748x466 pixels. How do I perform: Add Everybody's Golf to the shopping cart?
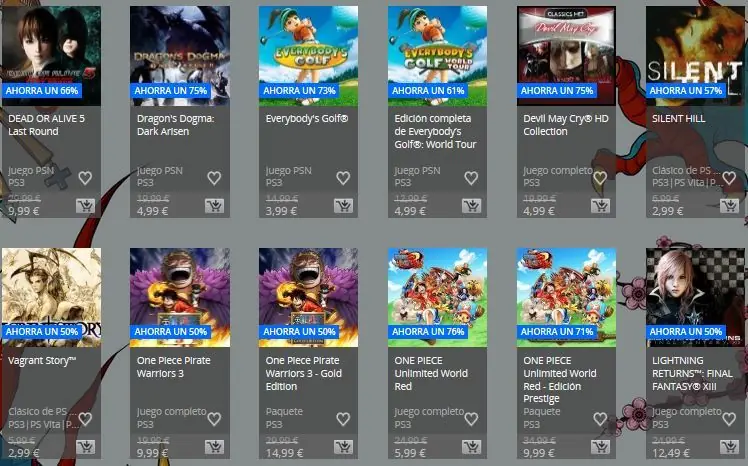(343, 206)
